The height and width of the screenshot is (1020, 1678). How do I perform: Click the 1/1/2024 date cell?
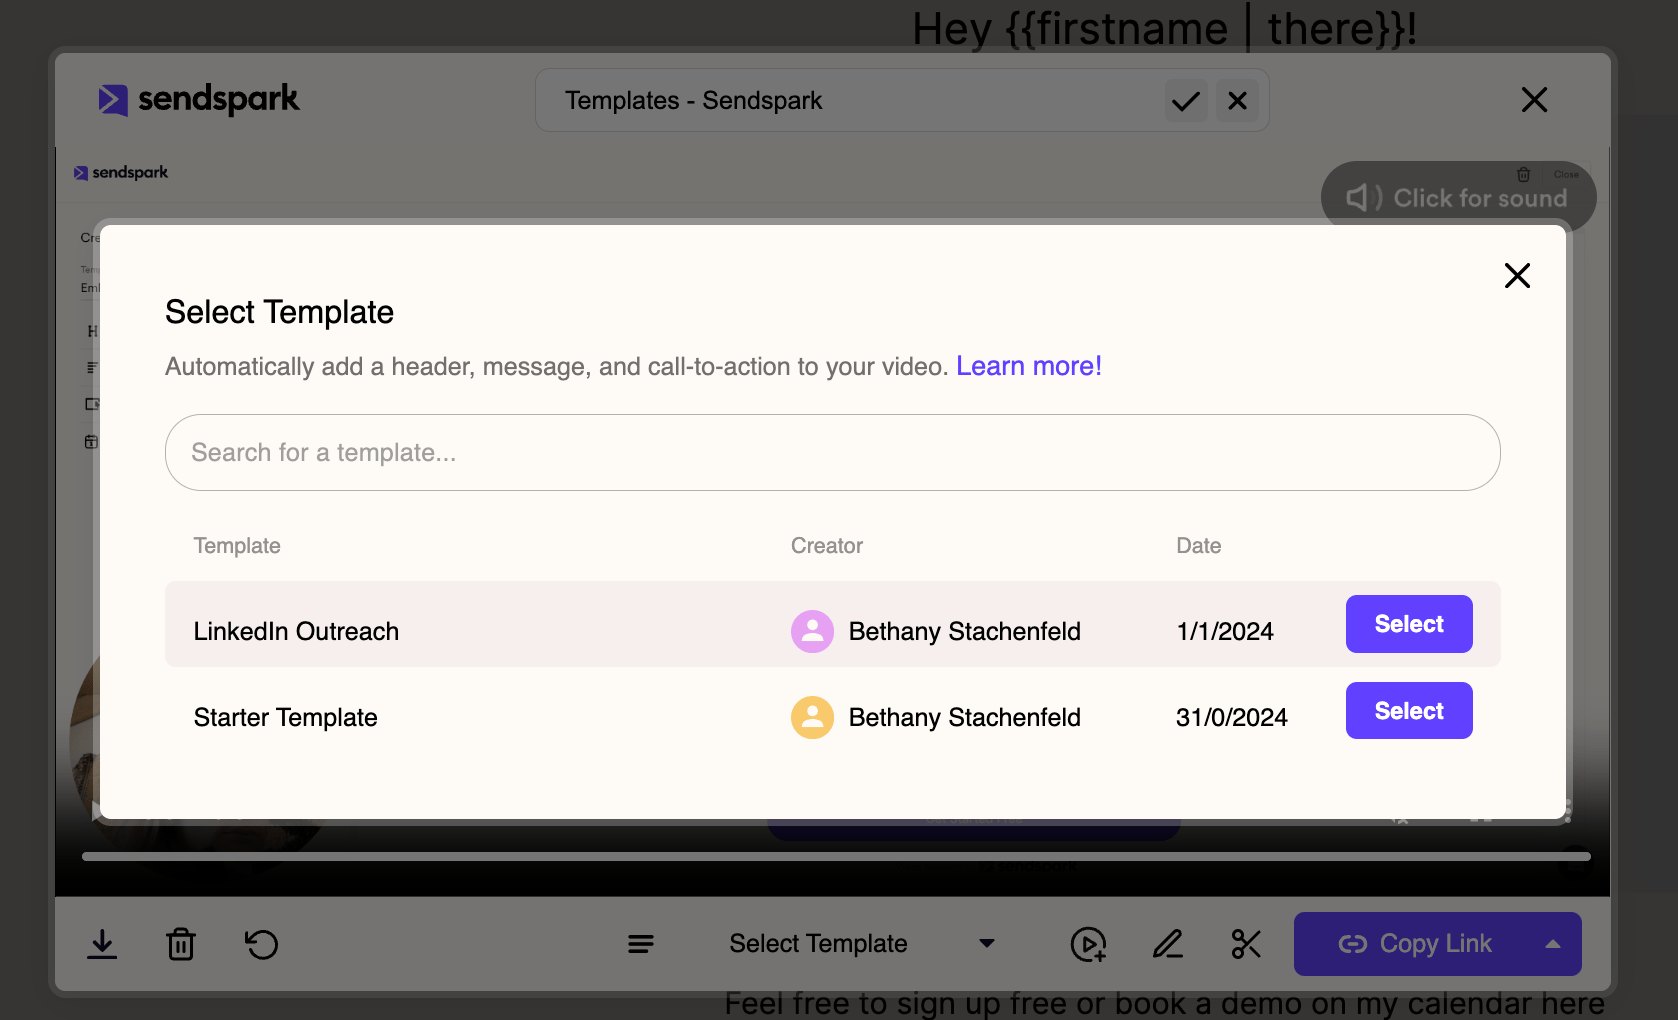[x=1225, y=631]
